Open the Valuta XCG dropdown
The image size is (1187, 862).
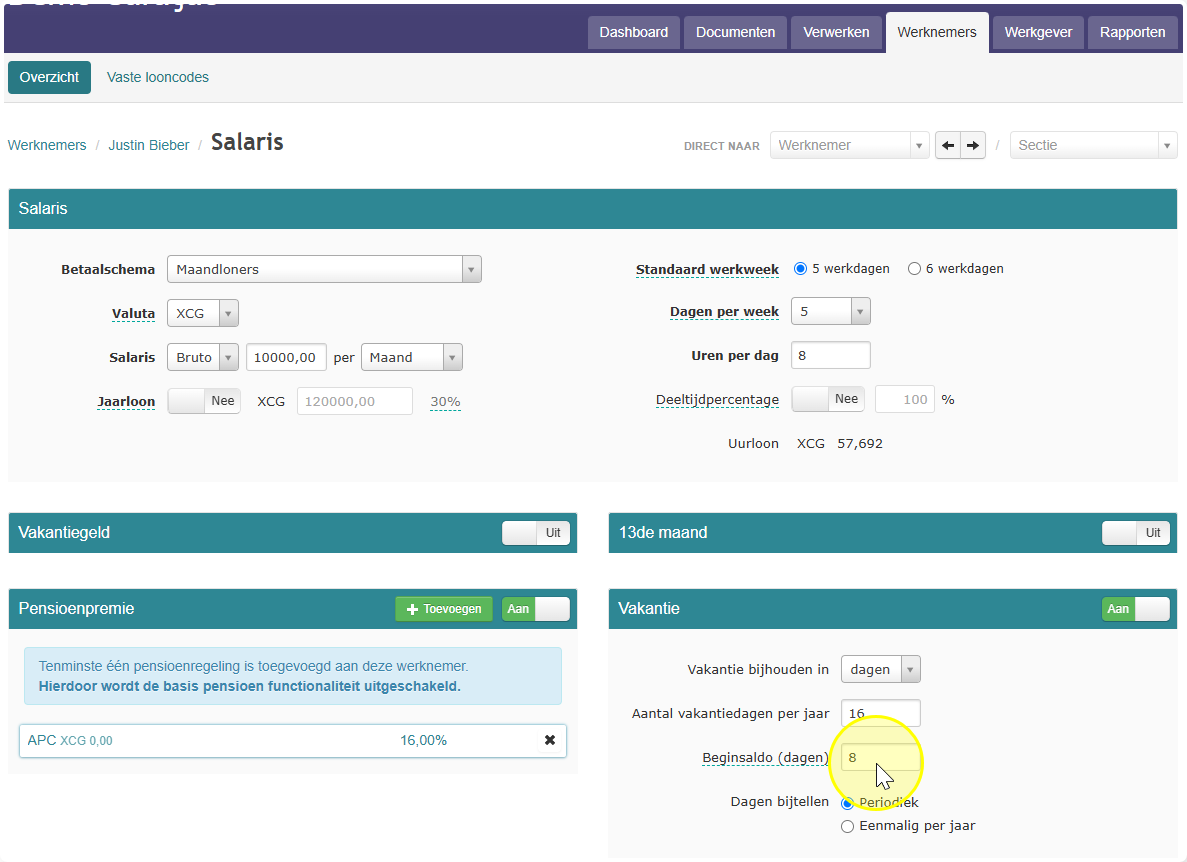tap(203, 313)
